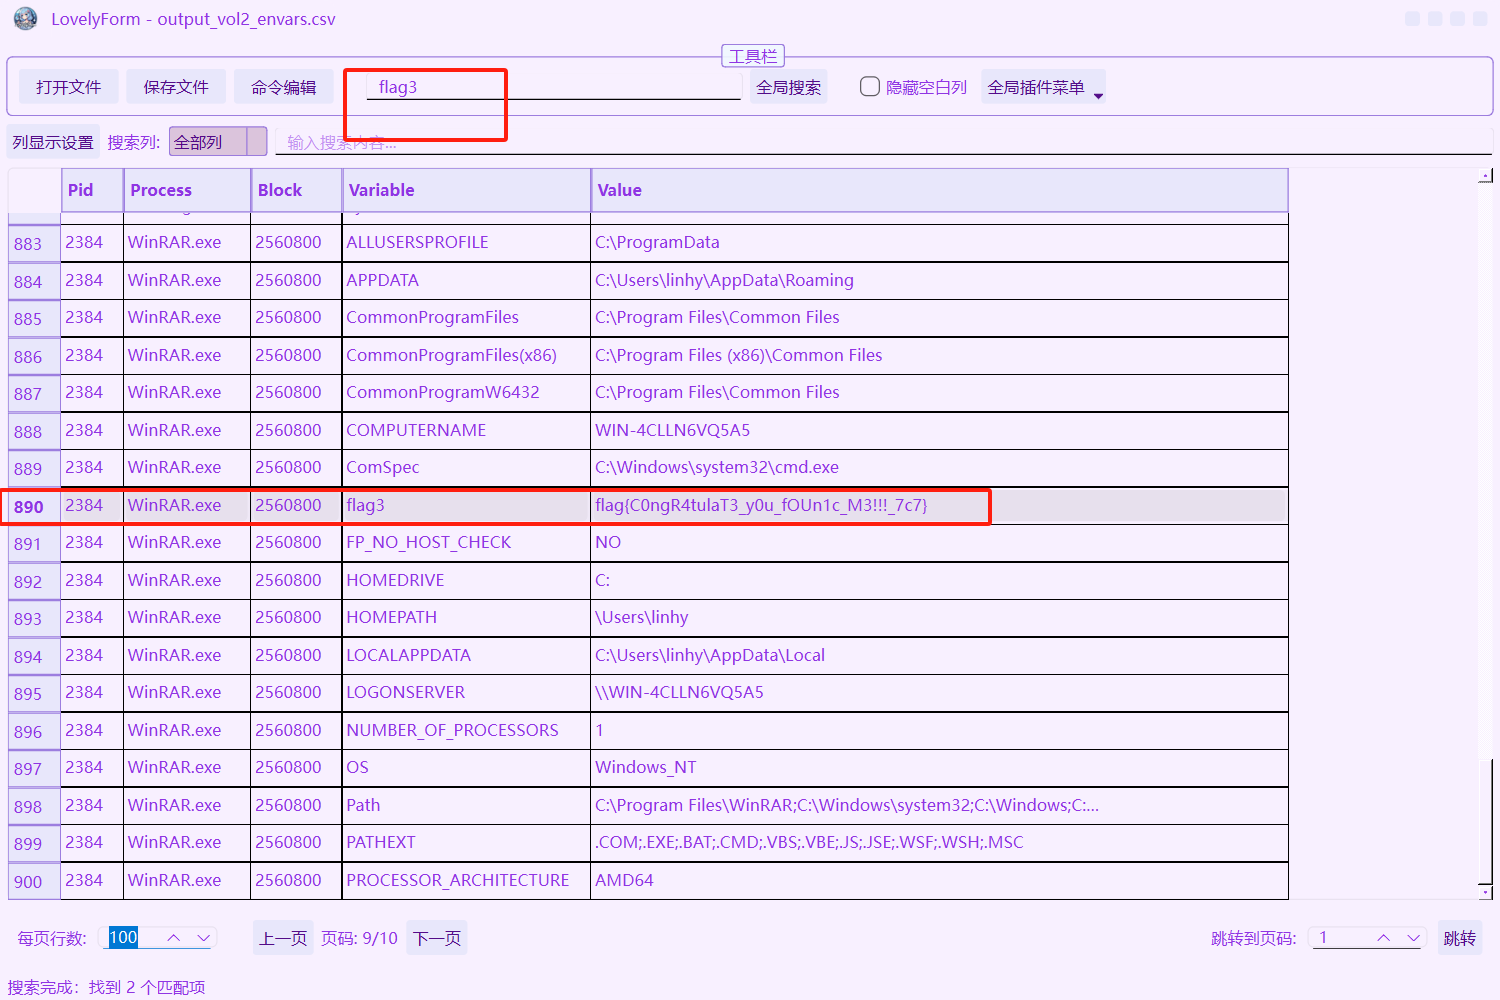
Task: Click the PATHEXT variable cell
Action: click(x=466, y=843)
